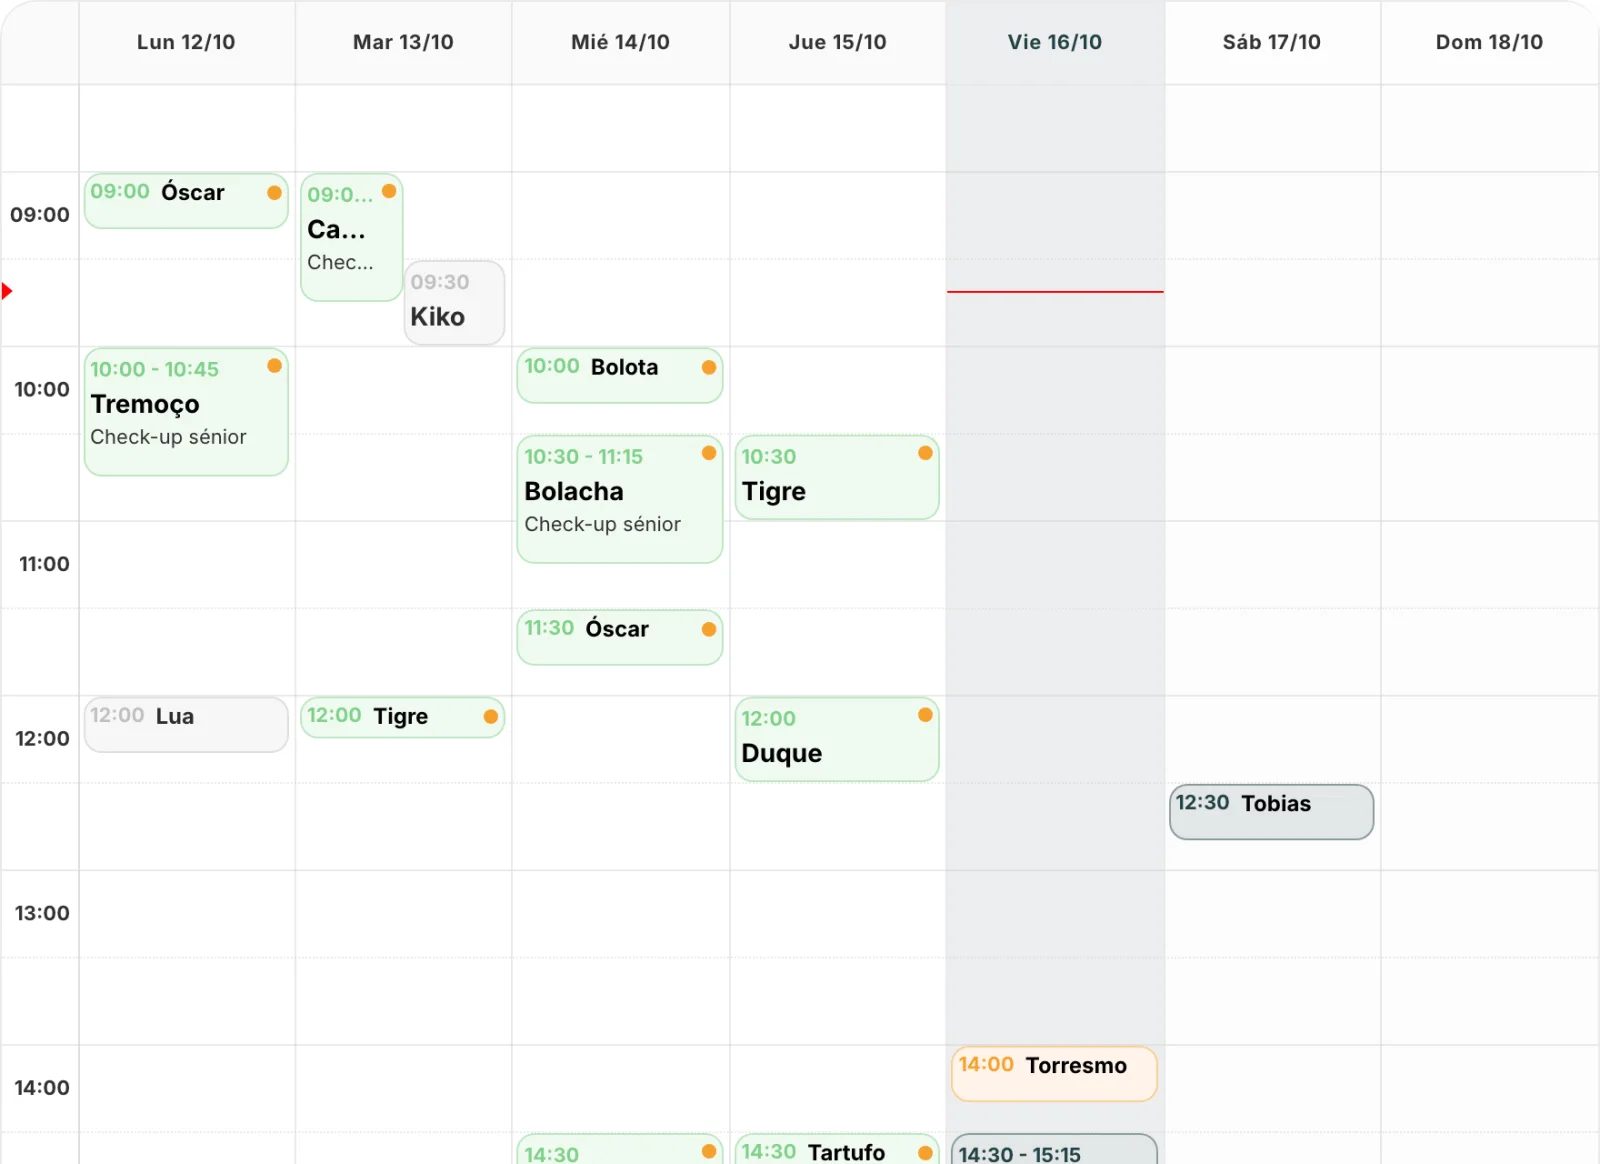
Task: Open Óscar's 11:30 Wednesday appointment
Action: (x=619, y=637)
